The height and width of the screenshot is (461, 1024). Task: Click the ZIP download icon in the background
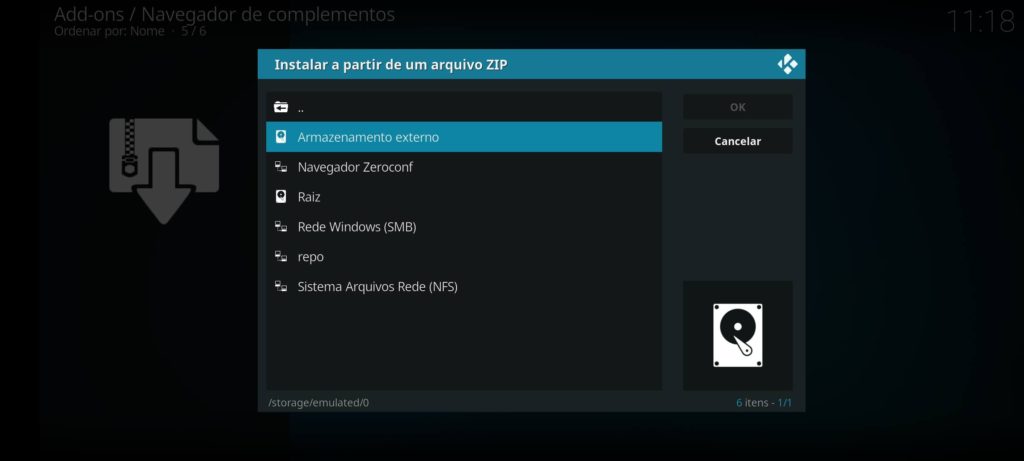tap(164, 170)
